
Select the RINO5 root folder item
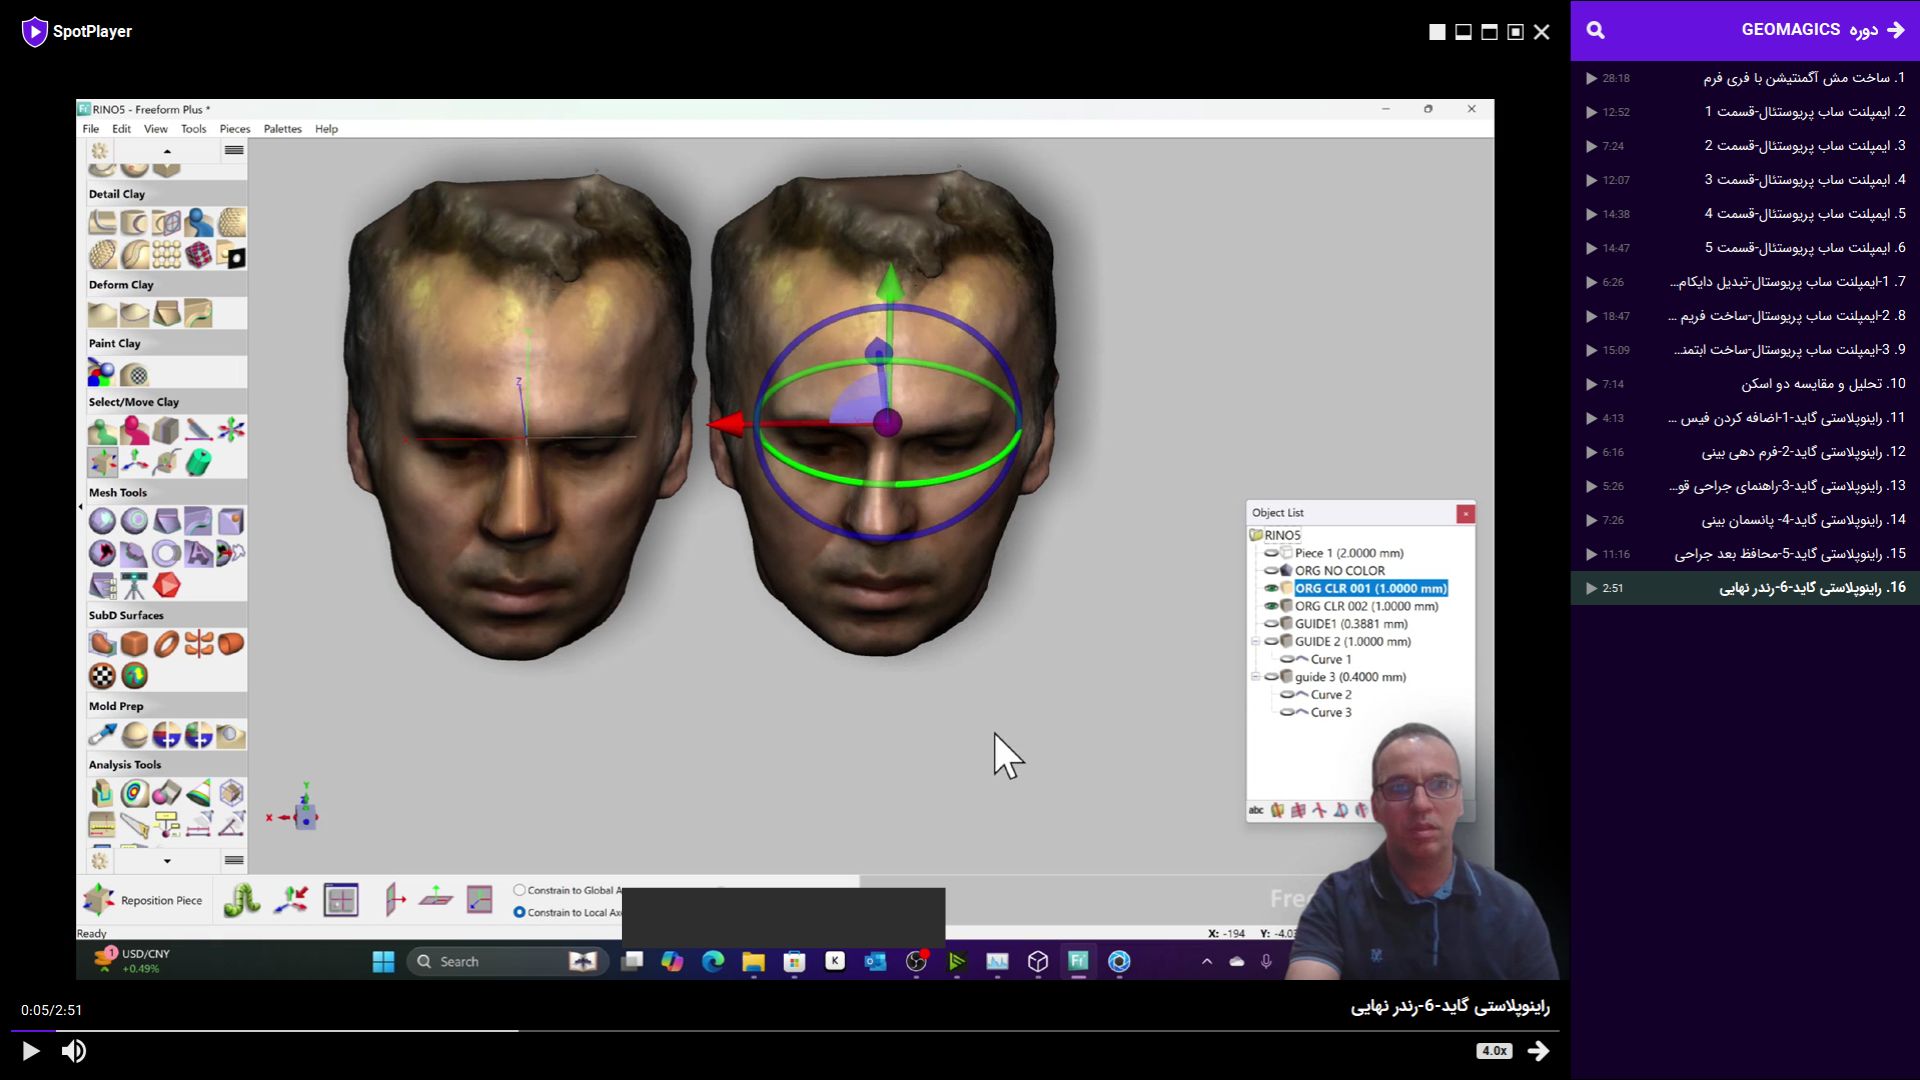[1276, 535]
